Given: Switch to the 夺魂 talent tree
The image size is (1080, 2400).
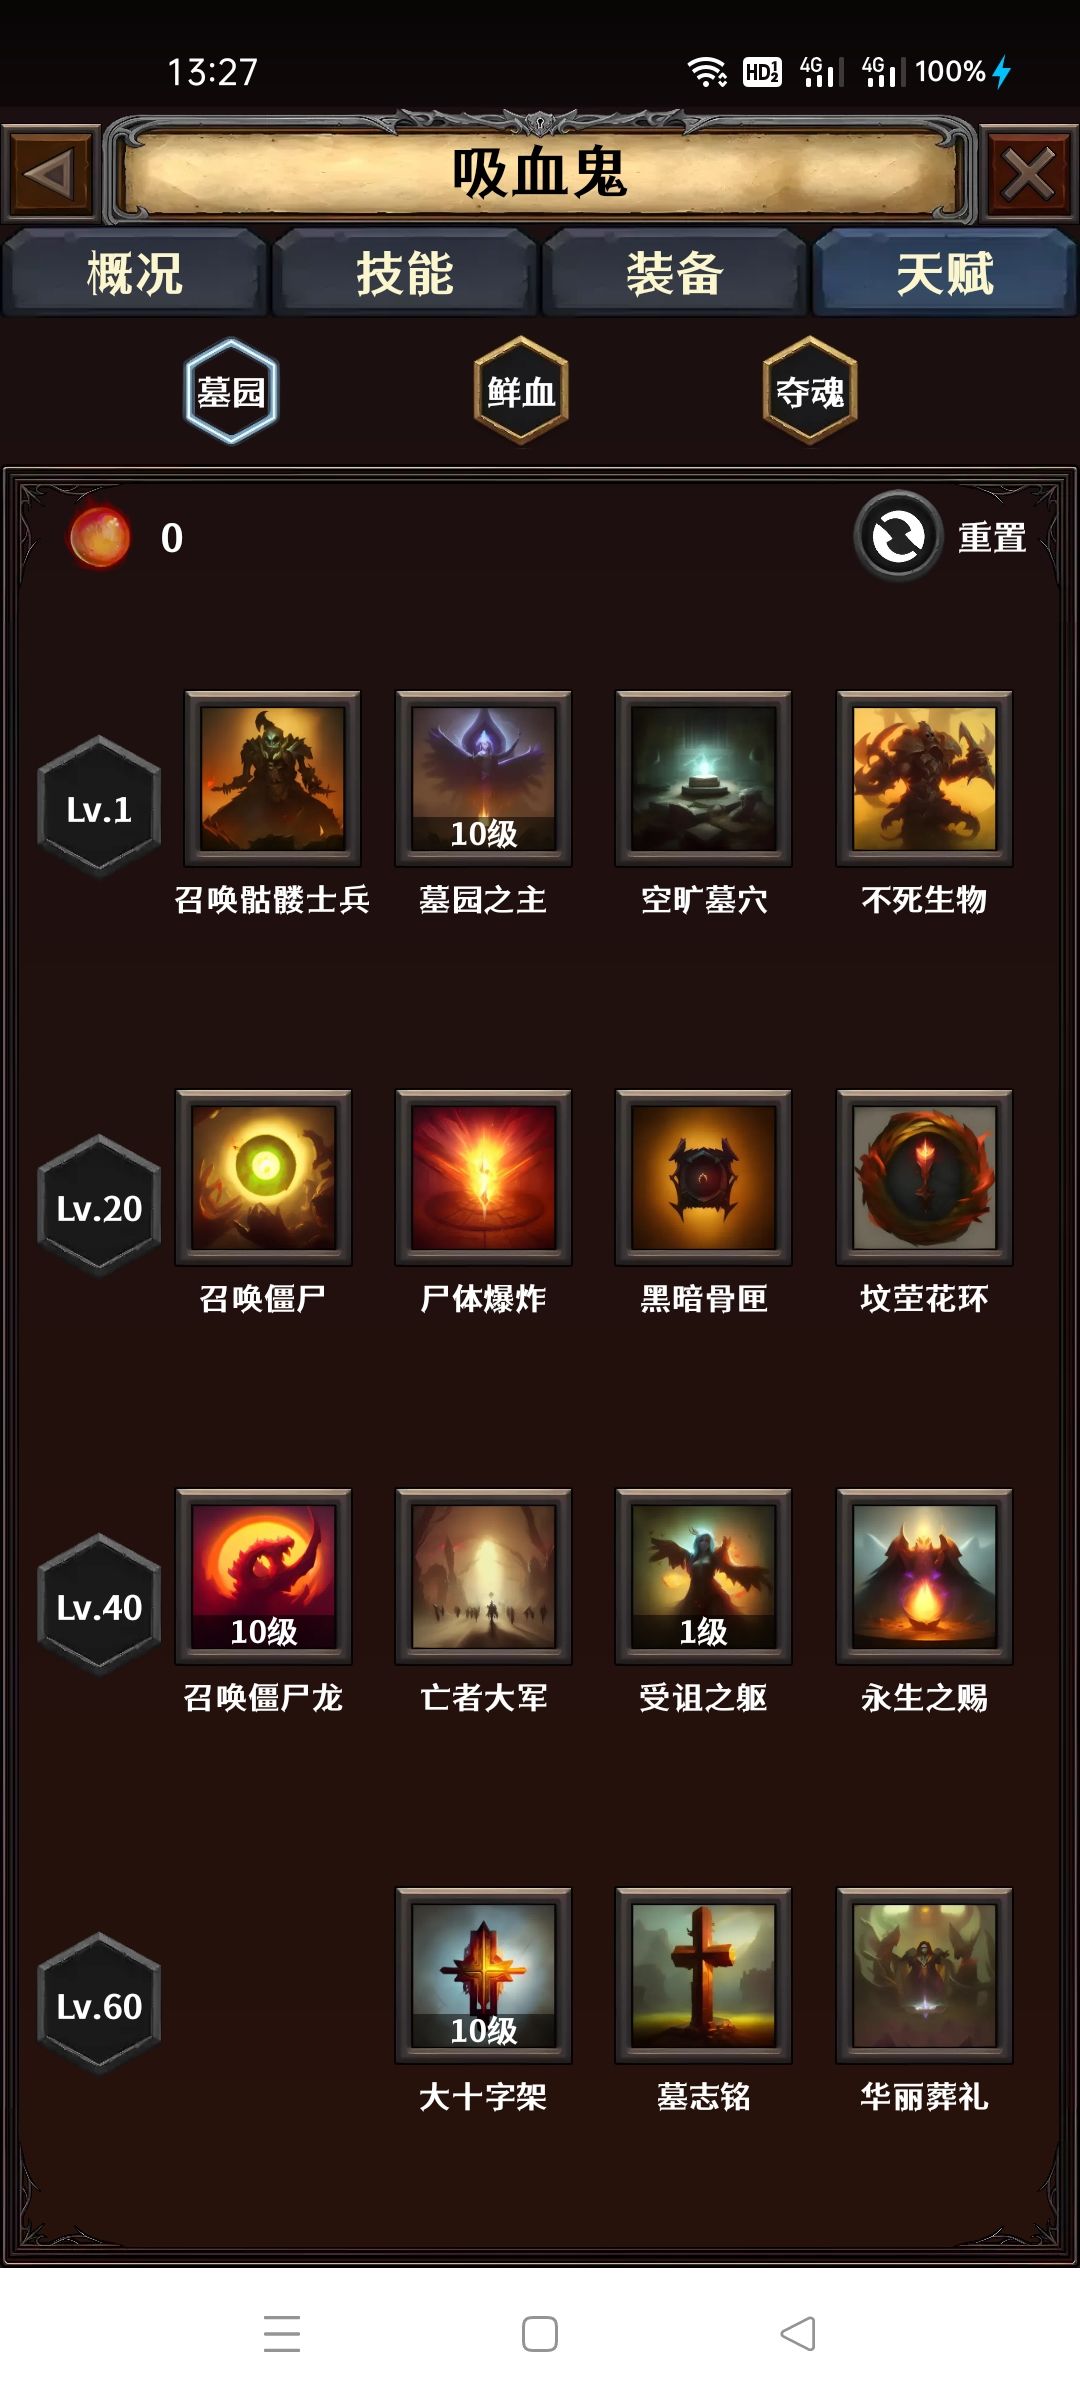Looking at the screenshot, I should (810, 391).
